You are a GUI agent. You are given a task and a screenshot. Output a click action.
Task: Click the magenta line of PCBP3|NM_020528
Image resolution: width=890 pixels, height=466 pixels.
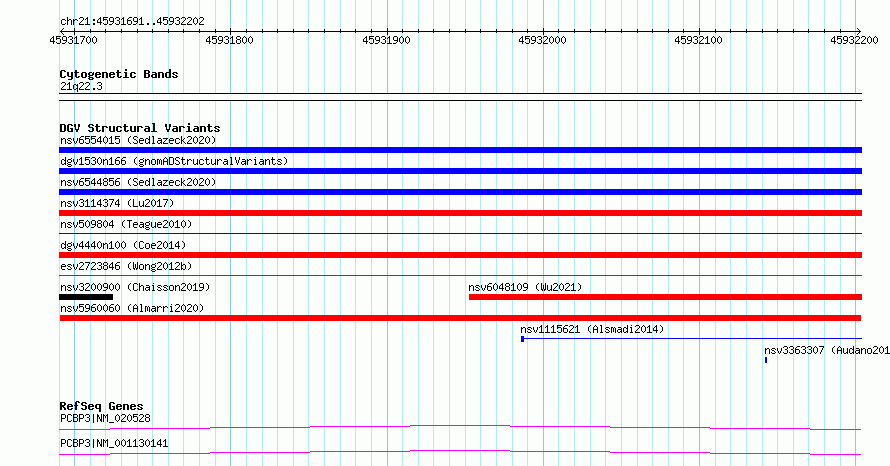(x=460, y=427)
